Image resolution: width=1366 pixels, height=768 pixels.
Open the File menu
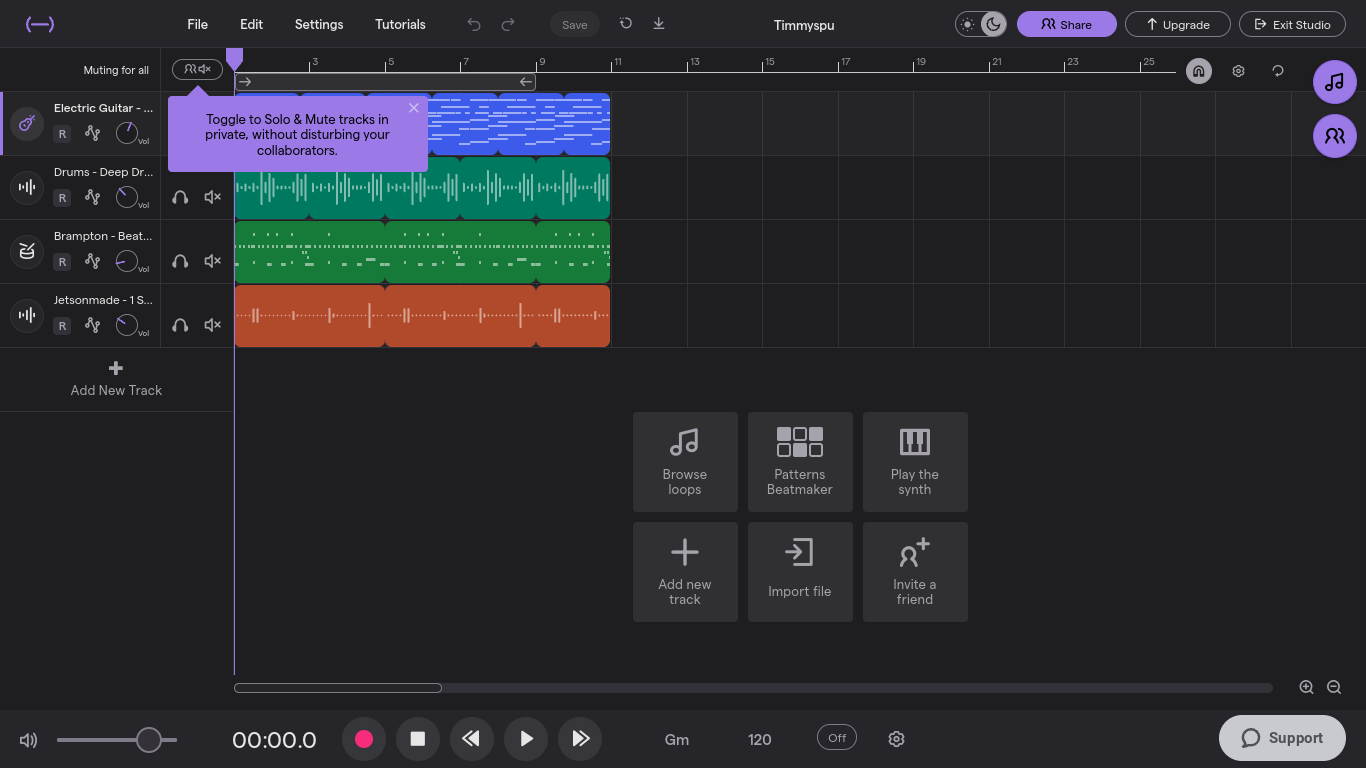(198, 24)
